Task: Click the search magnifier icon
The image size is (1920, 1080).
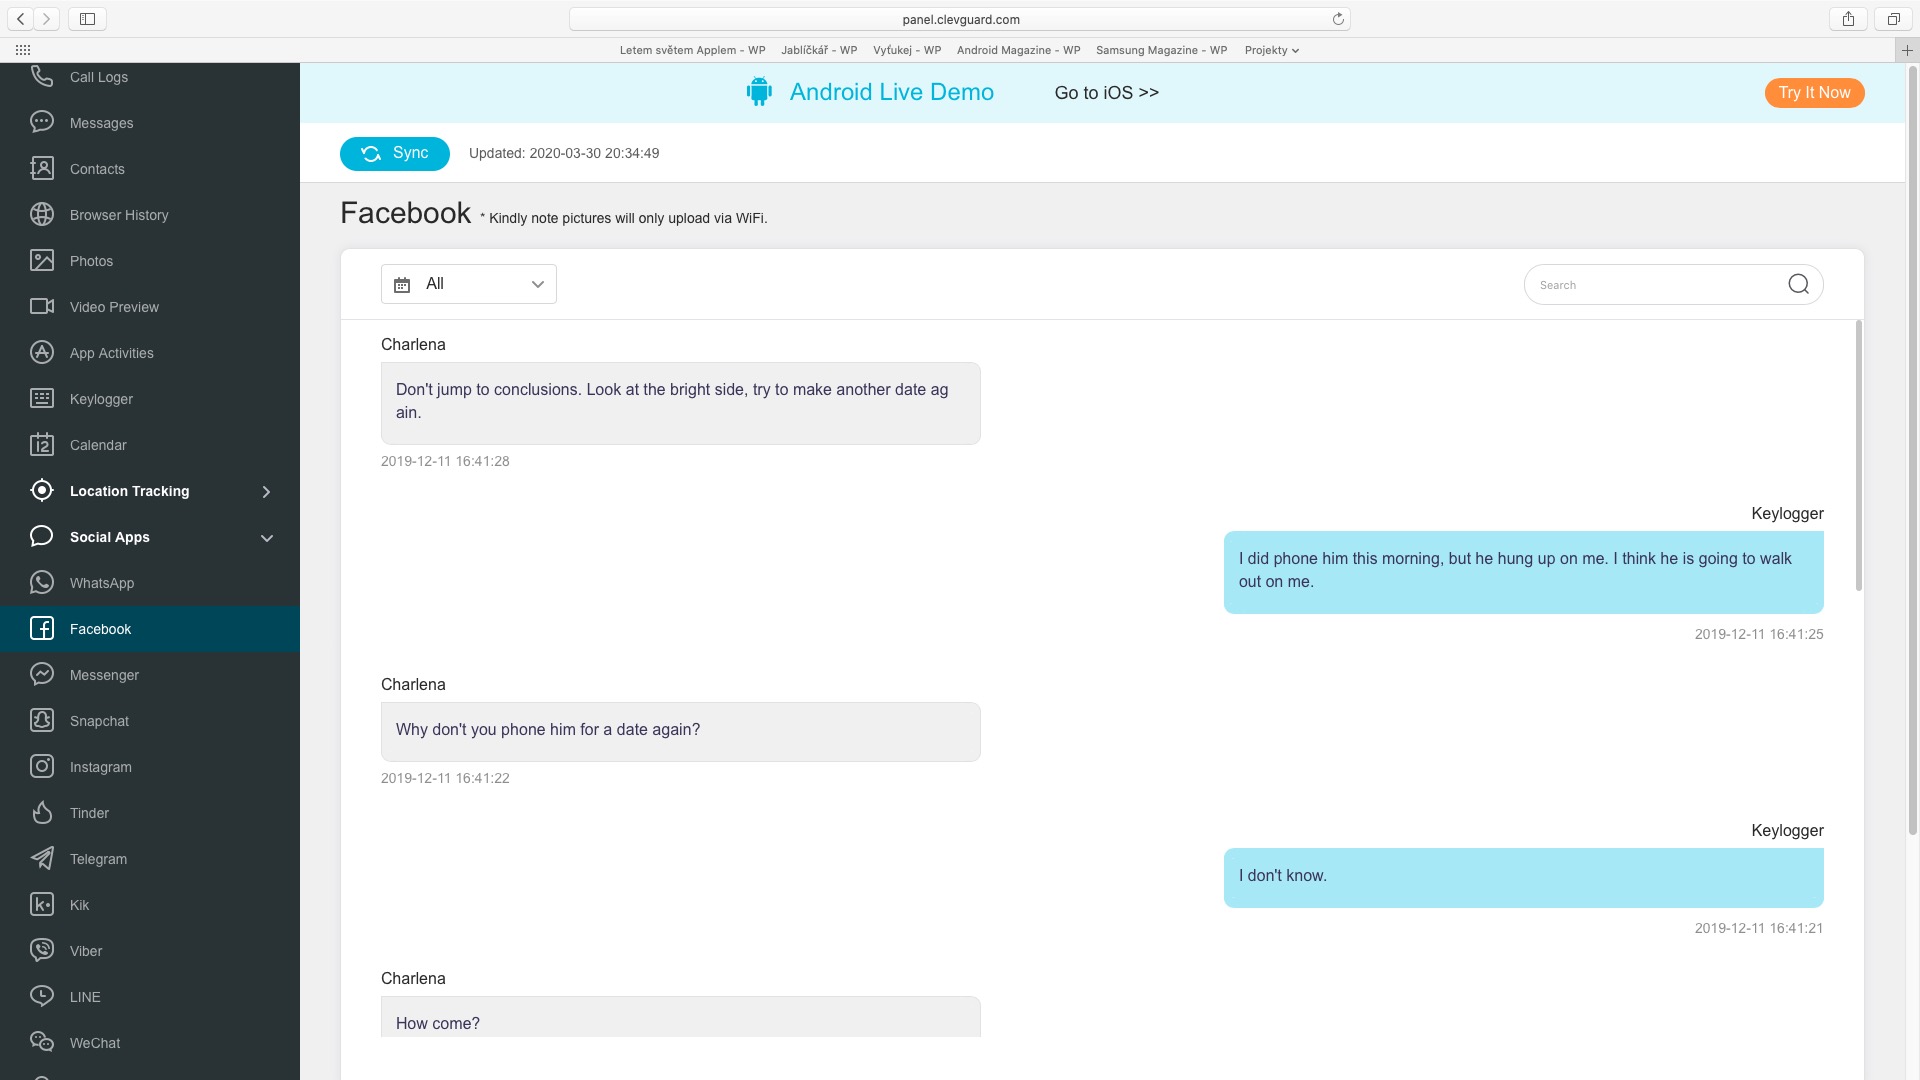Action: tap(1798, 285)
